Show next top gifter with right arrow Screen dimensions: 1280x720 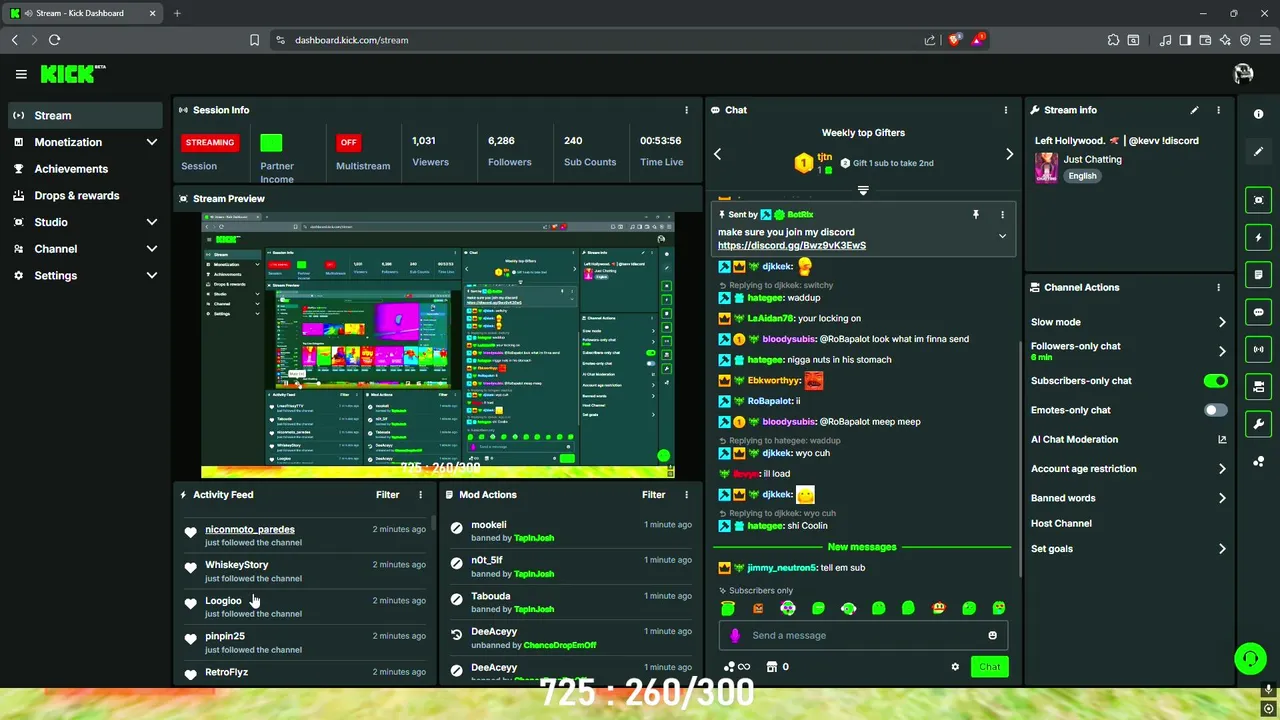[1009, 154]
